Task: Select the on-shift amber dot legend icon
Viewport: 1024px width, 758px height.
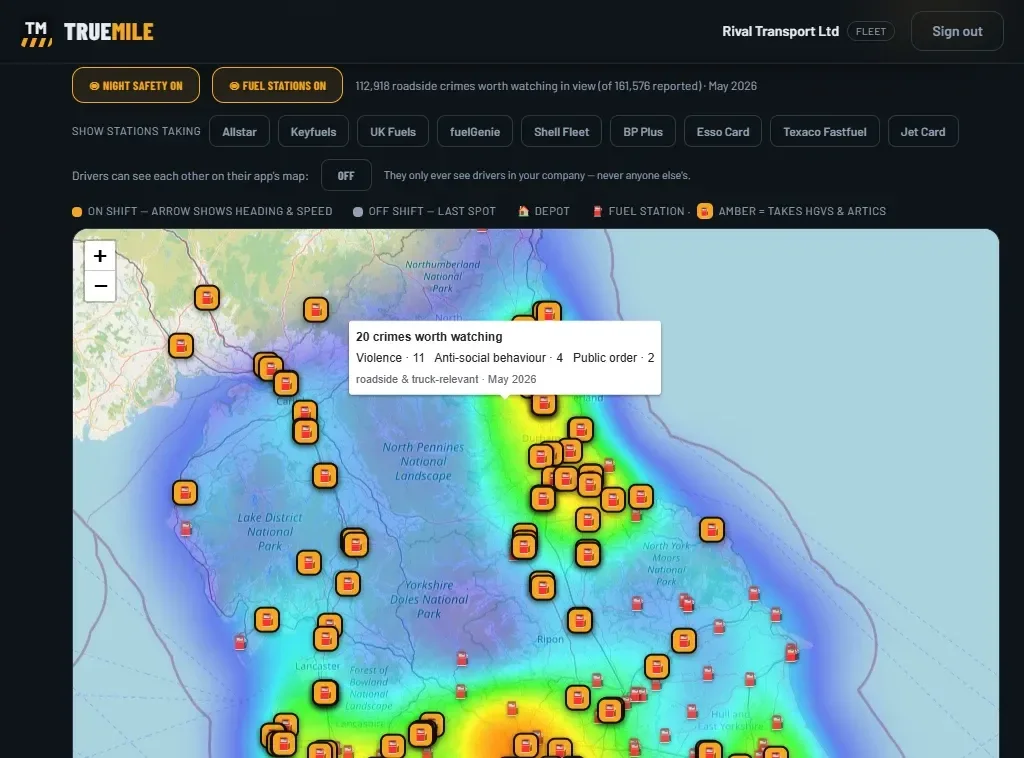Action: pos(77,212)
